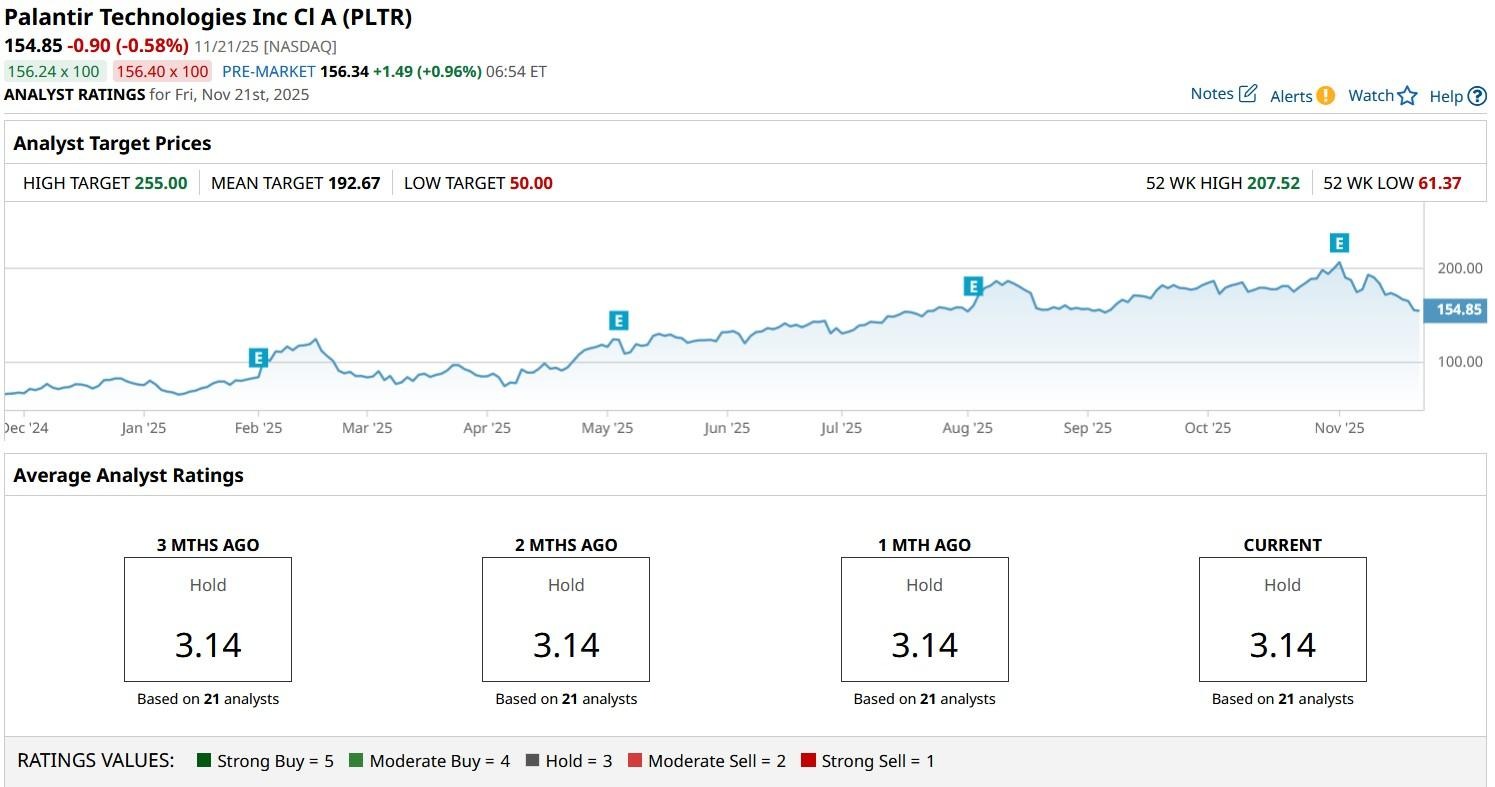Image resolution: width=1495 pixels, height=787 pixels.
Task: Select the 3 MTHS AGO rating box
Action: 208,620
